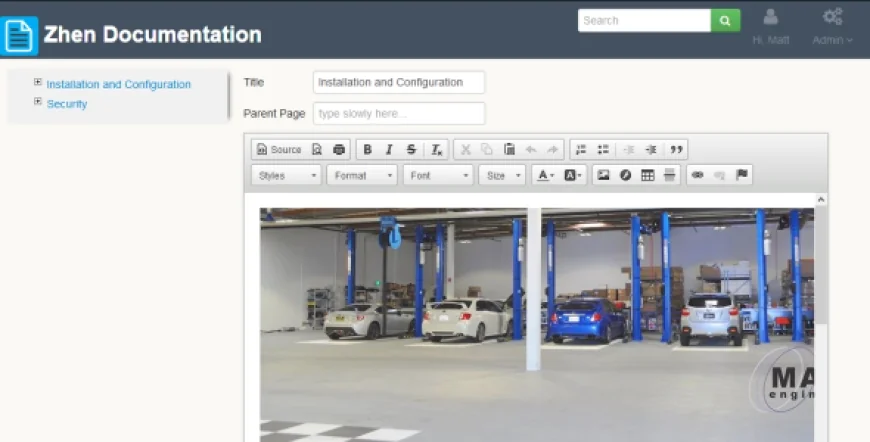Click the Print icon in toolbar
The width and height of the screenshot is (870, 442).
(339, 149)
